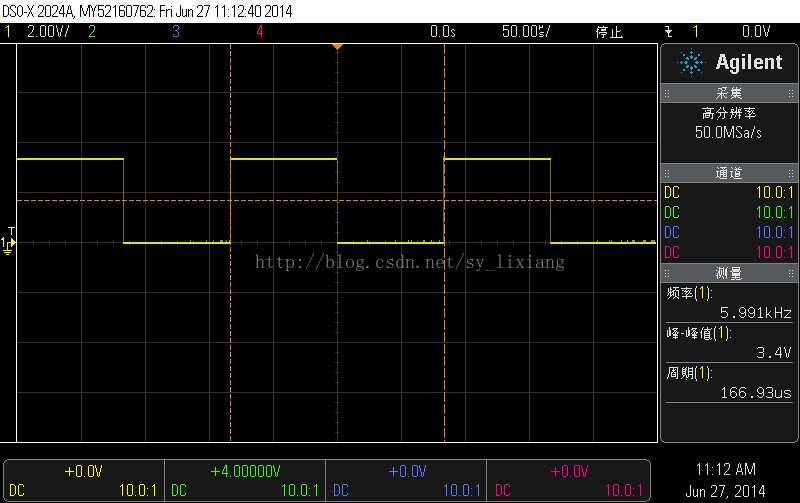Click the DSO-X 2024A title header text
Viewport: 800px width, 503px height.
147,11
